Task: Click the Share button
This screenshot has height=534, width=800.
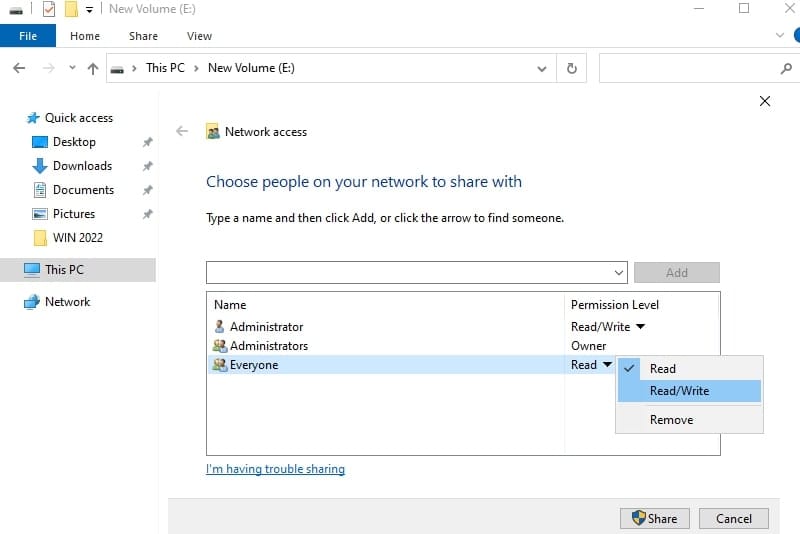Action: [655, 518]
